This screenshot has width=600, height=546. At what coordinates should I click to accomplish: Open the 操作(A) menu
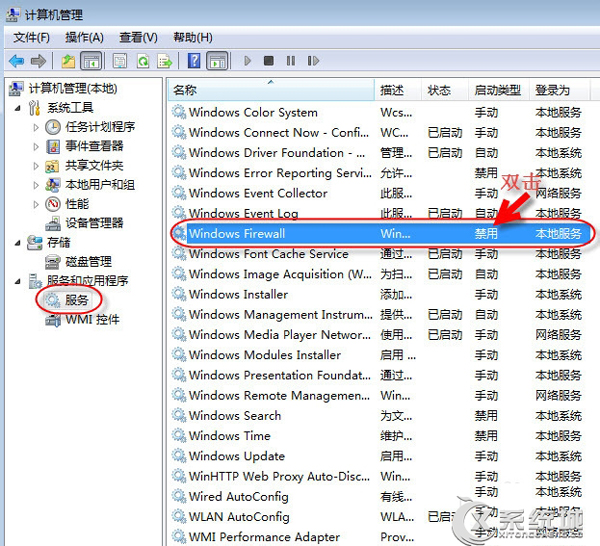[84, 37]
